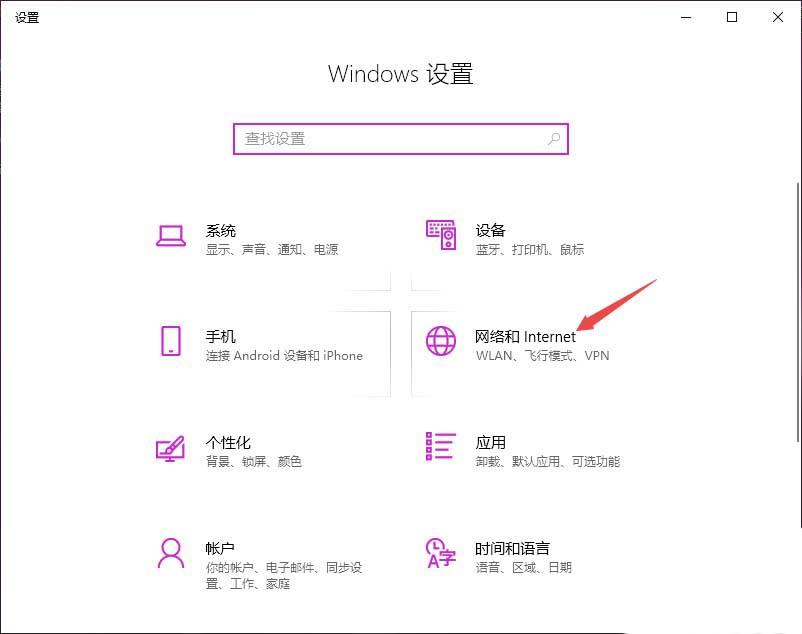The height and width of the screenshot is (634, 802).
Task: Click the text 卸载、默认应用、可选功能
Action: click(x=548, y=462)
